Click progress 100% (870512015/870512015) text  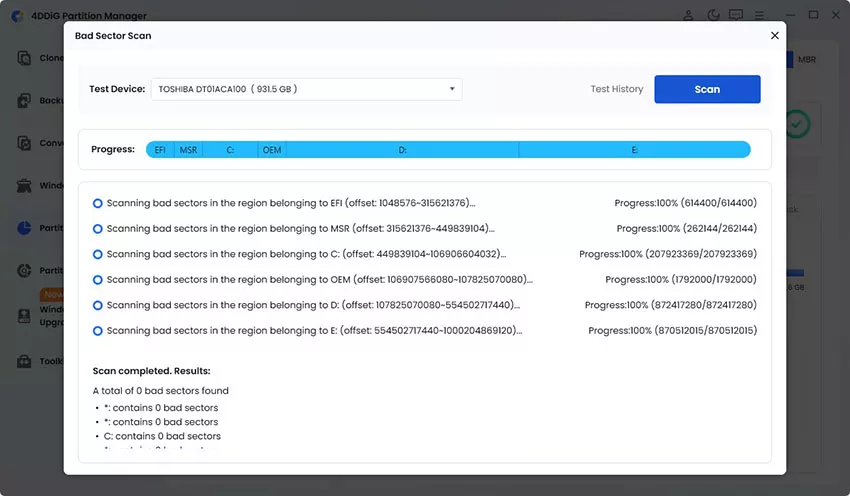(672, 330)
